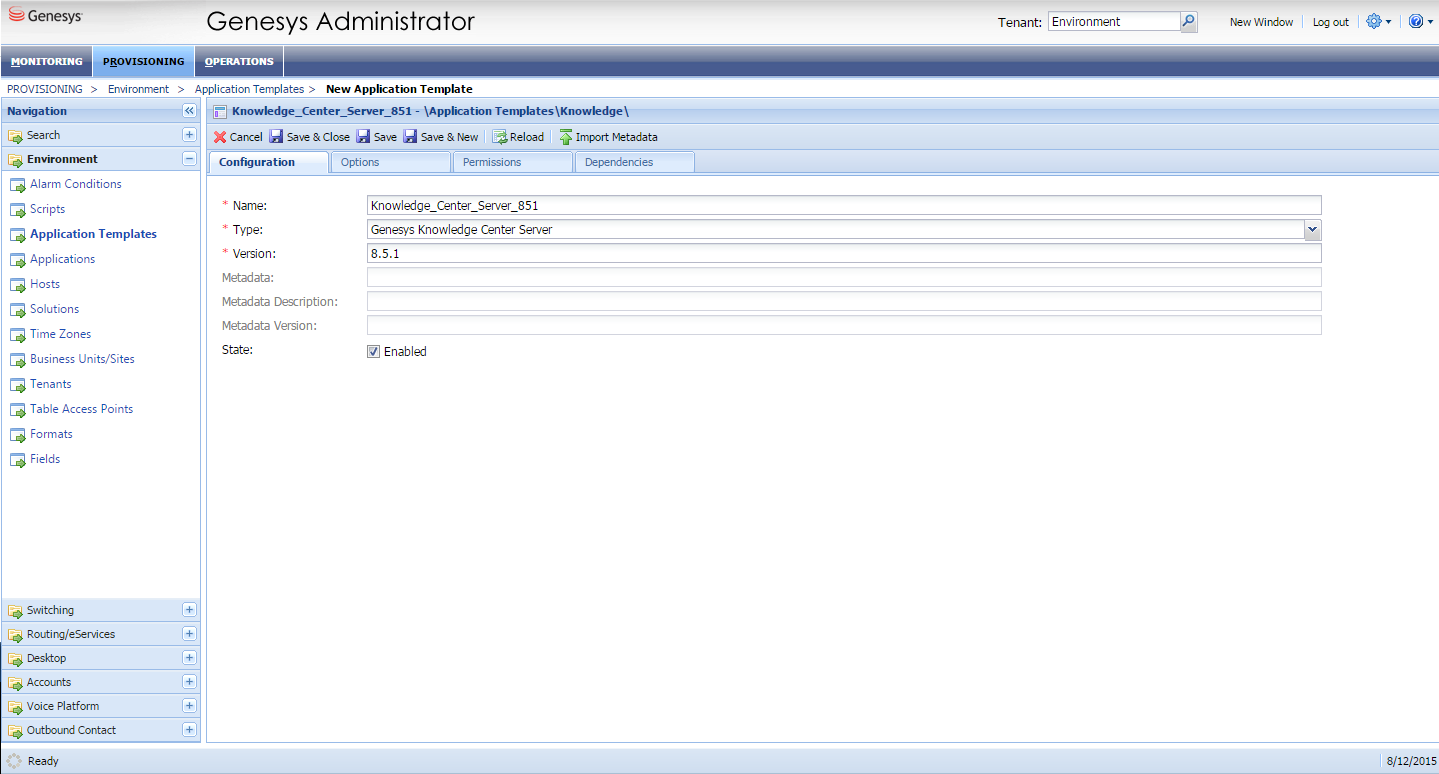Click the Log out link
Screen dimensions: 1439x774
(x=1330, y=22)
